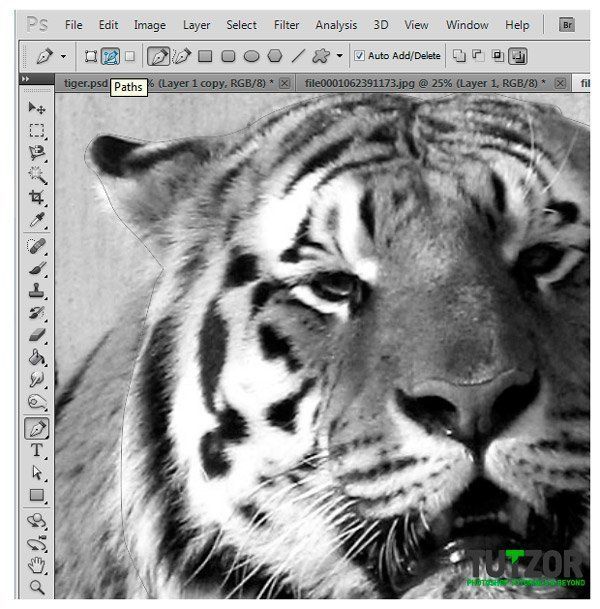Click Add to path area button
Image resolution: width=600 pixels, height=609 pixels.
click(x=459, y=56)
